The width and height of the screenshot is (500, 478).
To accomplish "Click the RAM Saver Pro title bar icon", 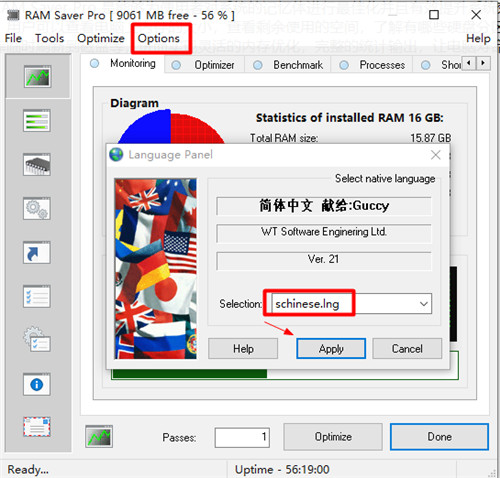I will click(13, 15).
